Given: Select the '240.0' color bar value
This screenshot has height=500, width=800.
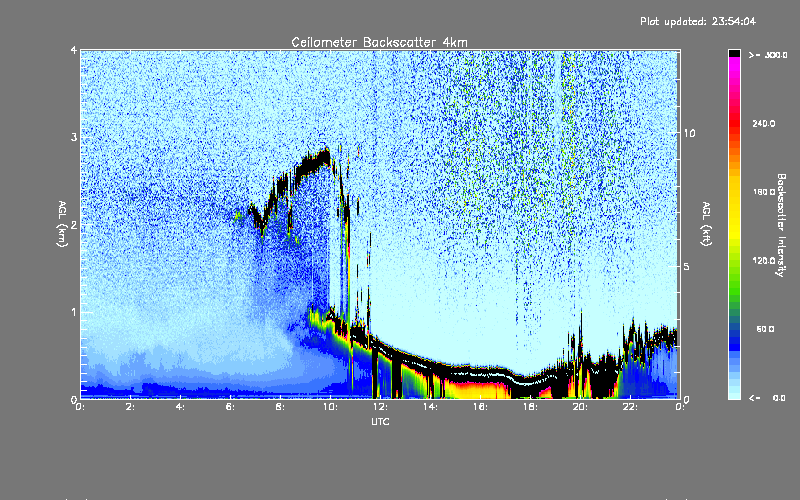Looking at the screenshot, I should click(x=764, y=123).
